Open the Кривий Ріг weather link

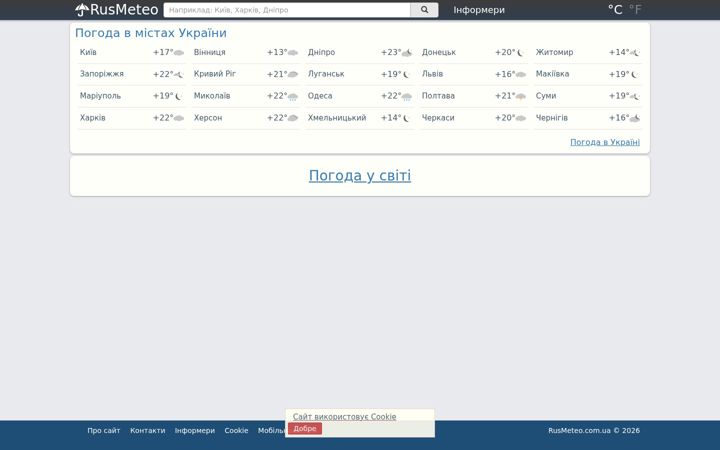click(215, 74)
